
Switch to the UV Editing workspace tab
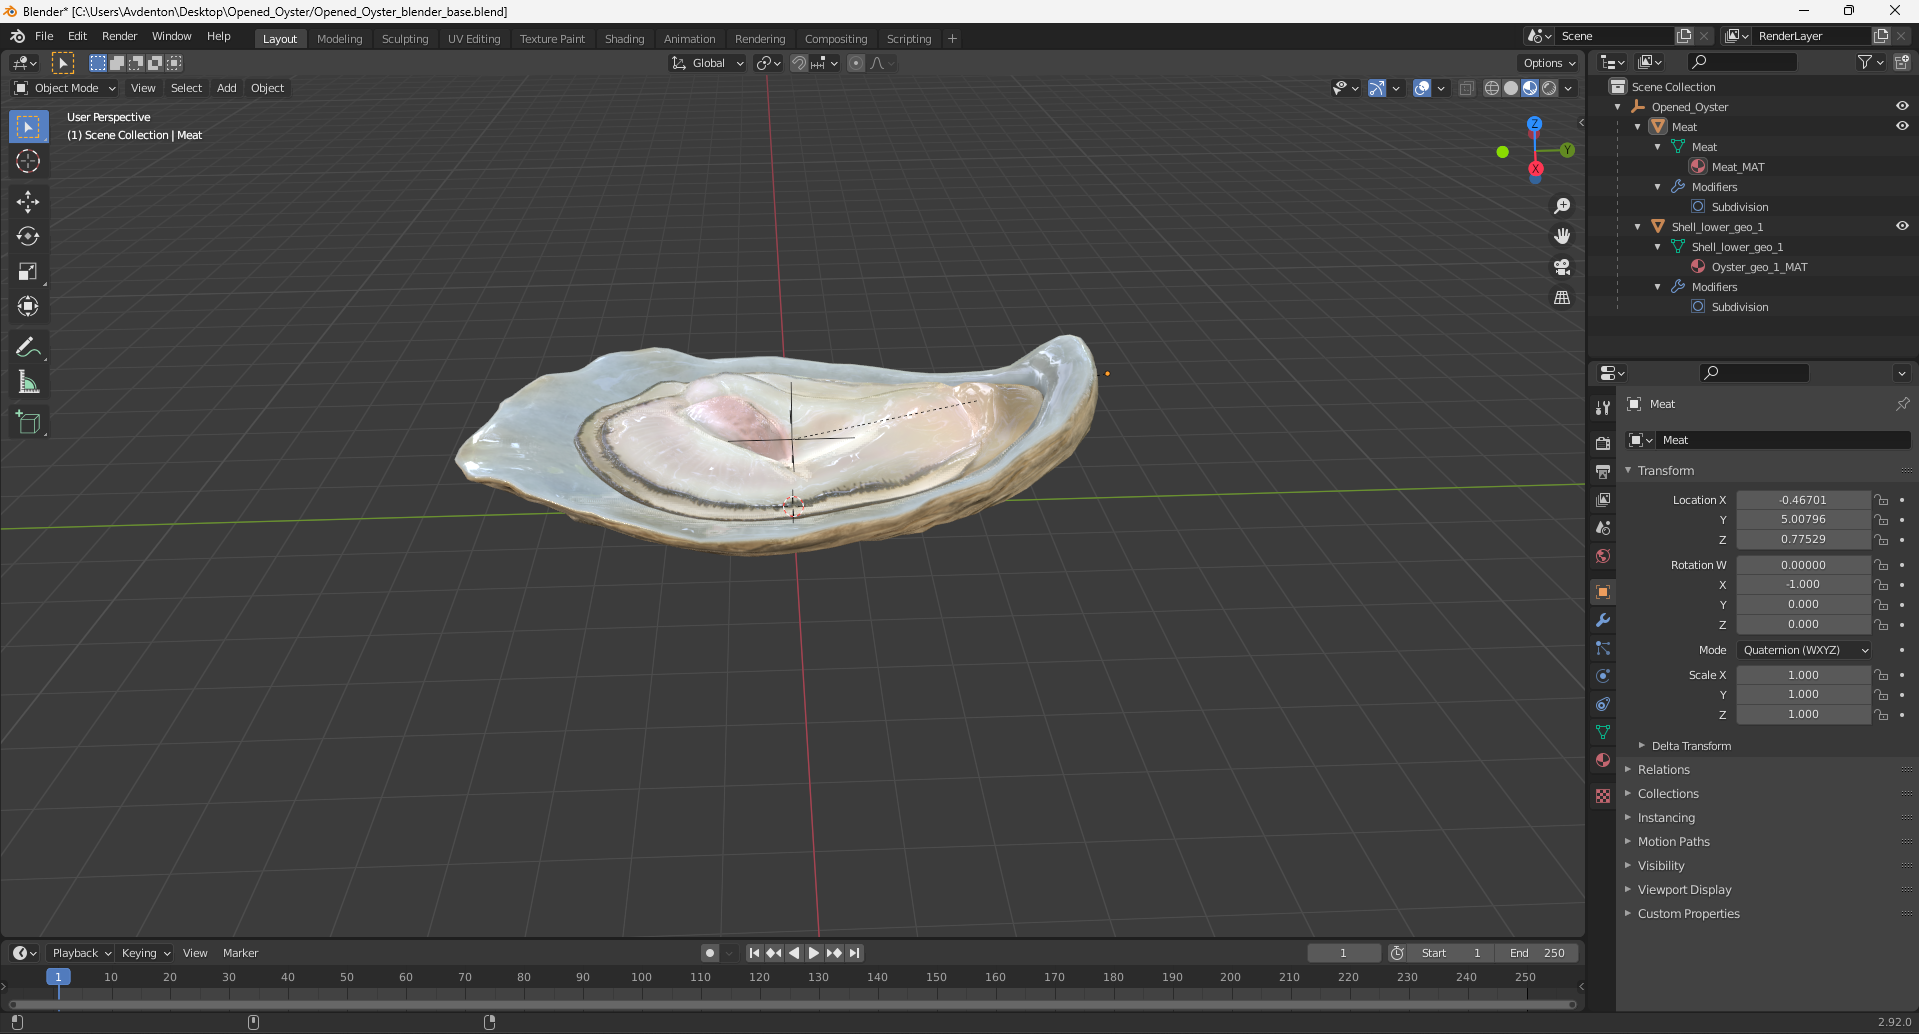474,39
